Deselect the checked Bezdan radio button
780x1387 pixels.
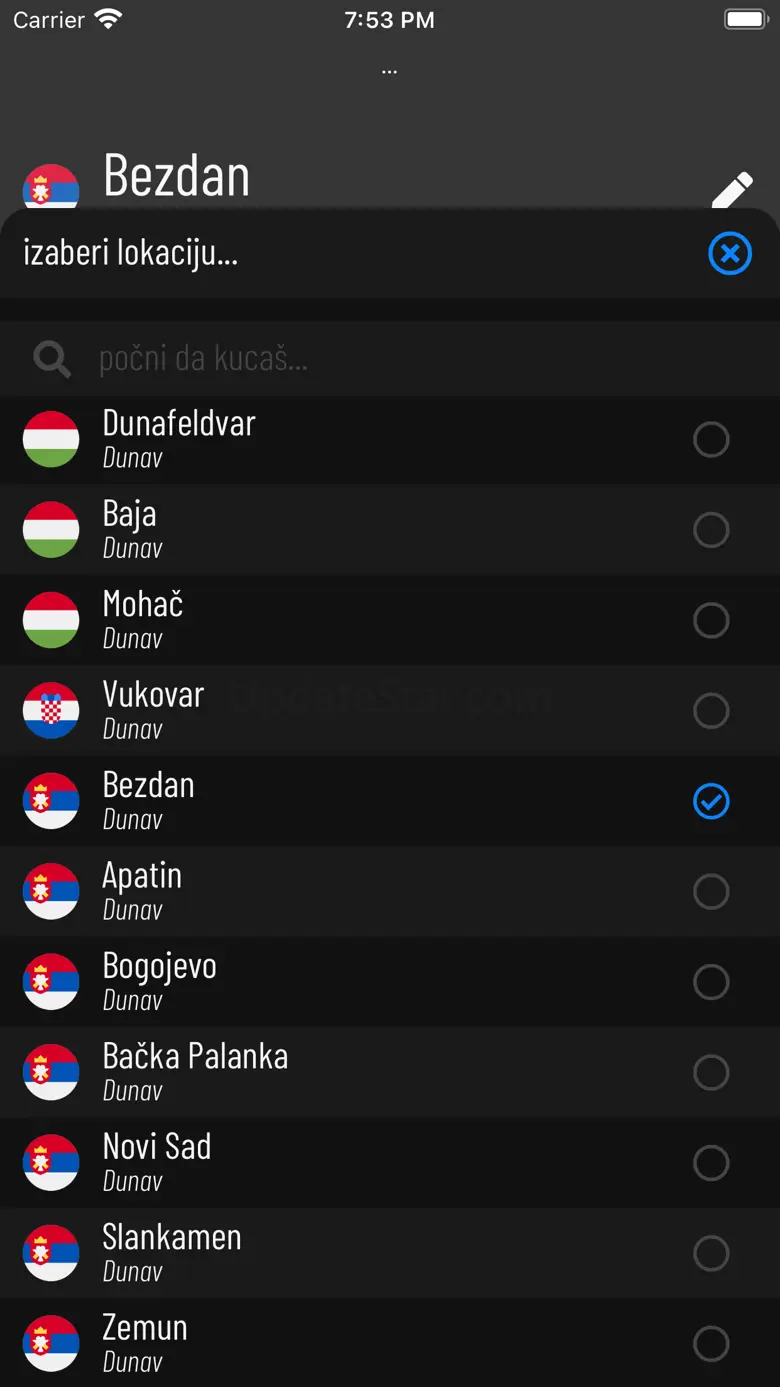711,801
